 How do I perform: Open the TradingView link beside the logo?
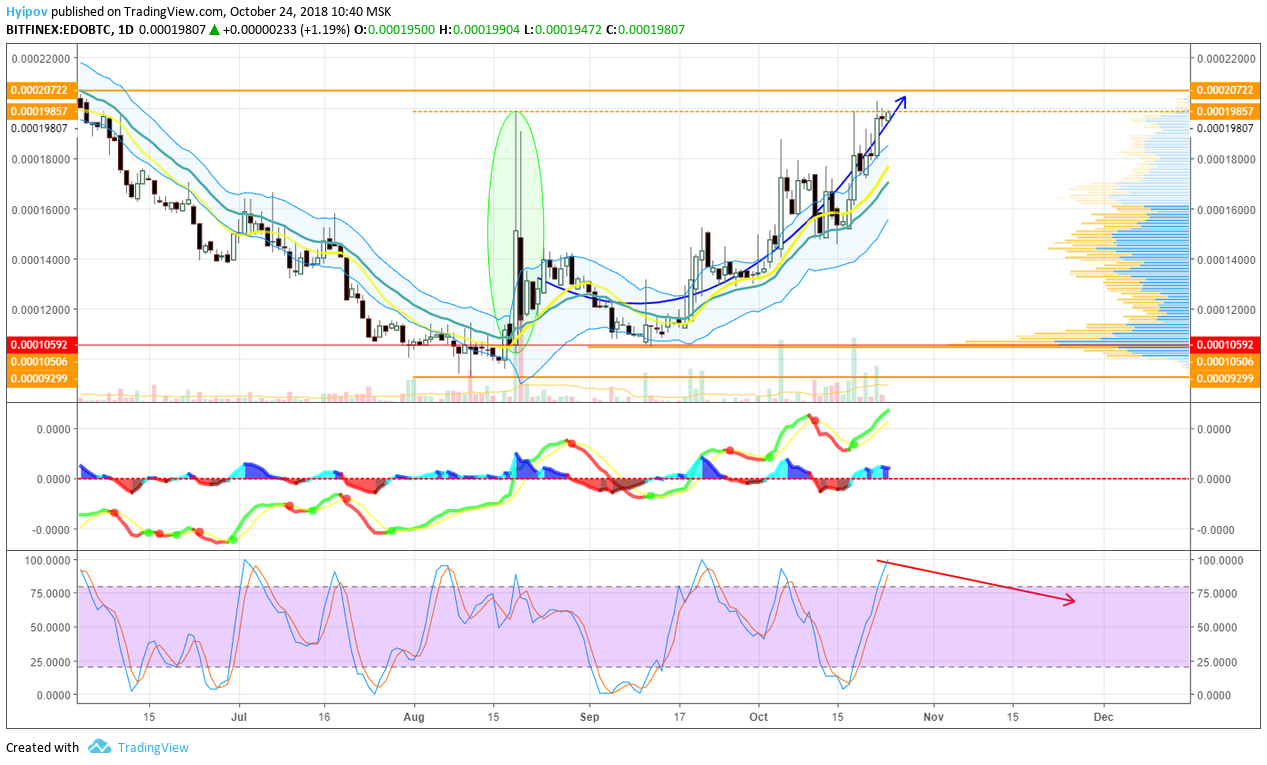click(x=153, y=747)
